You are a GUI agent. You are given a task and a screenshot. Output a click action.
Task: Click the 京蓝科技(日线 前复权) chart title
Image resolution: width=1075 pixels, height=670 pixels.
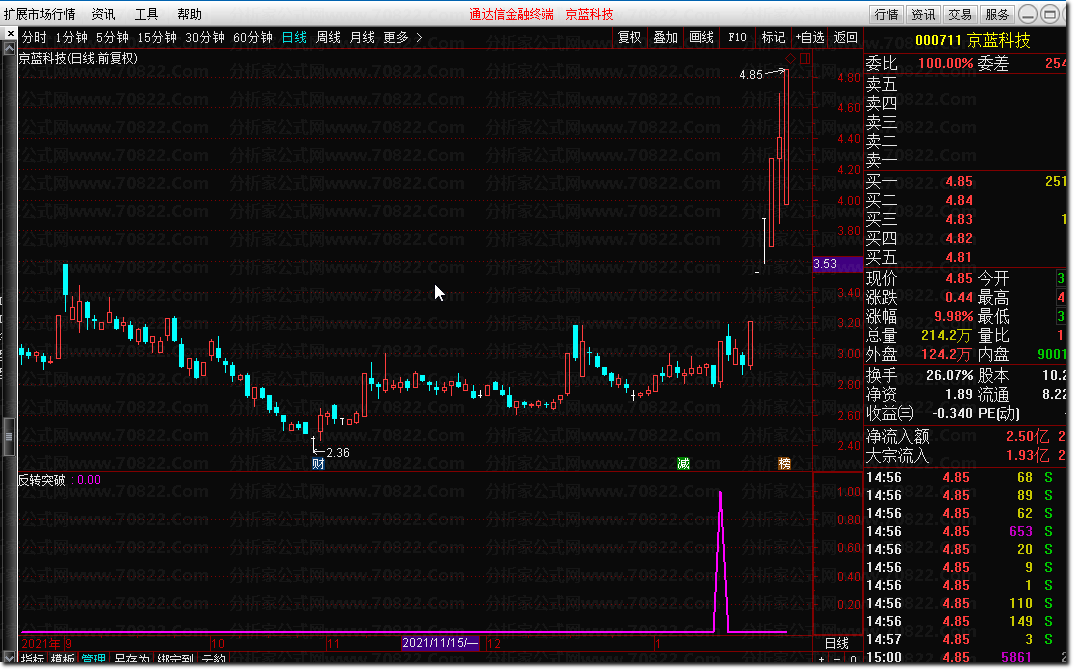tap(77, 58)
